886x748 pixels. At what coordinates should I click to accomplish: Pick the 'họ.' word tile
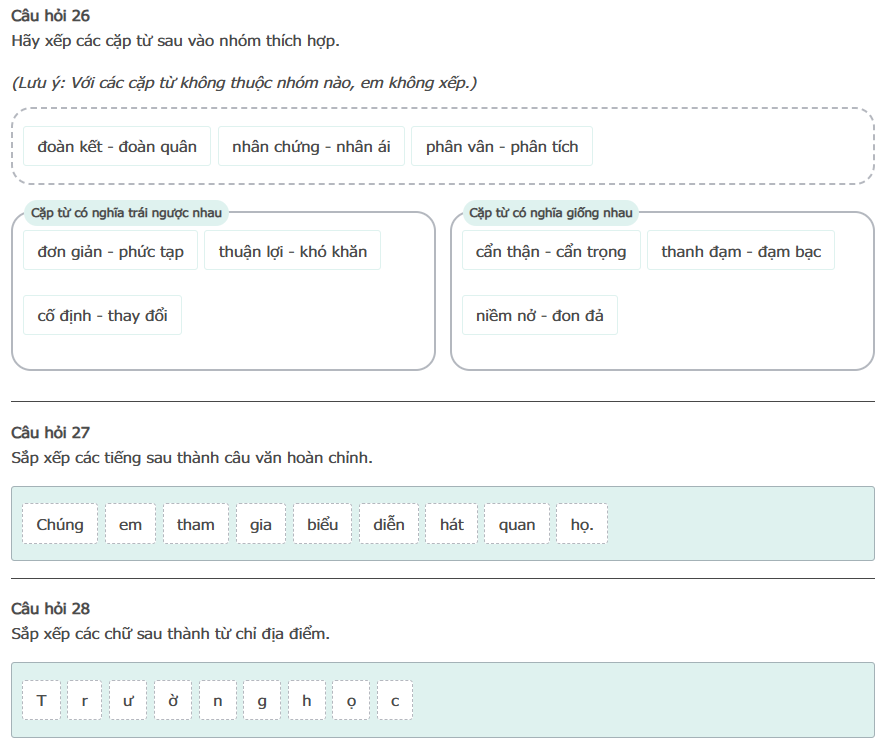tap(582, 524)
